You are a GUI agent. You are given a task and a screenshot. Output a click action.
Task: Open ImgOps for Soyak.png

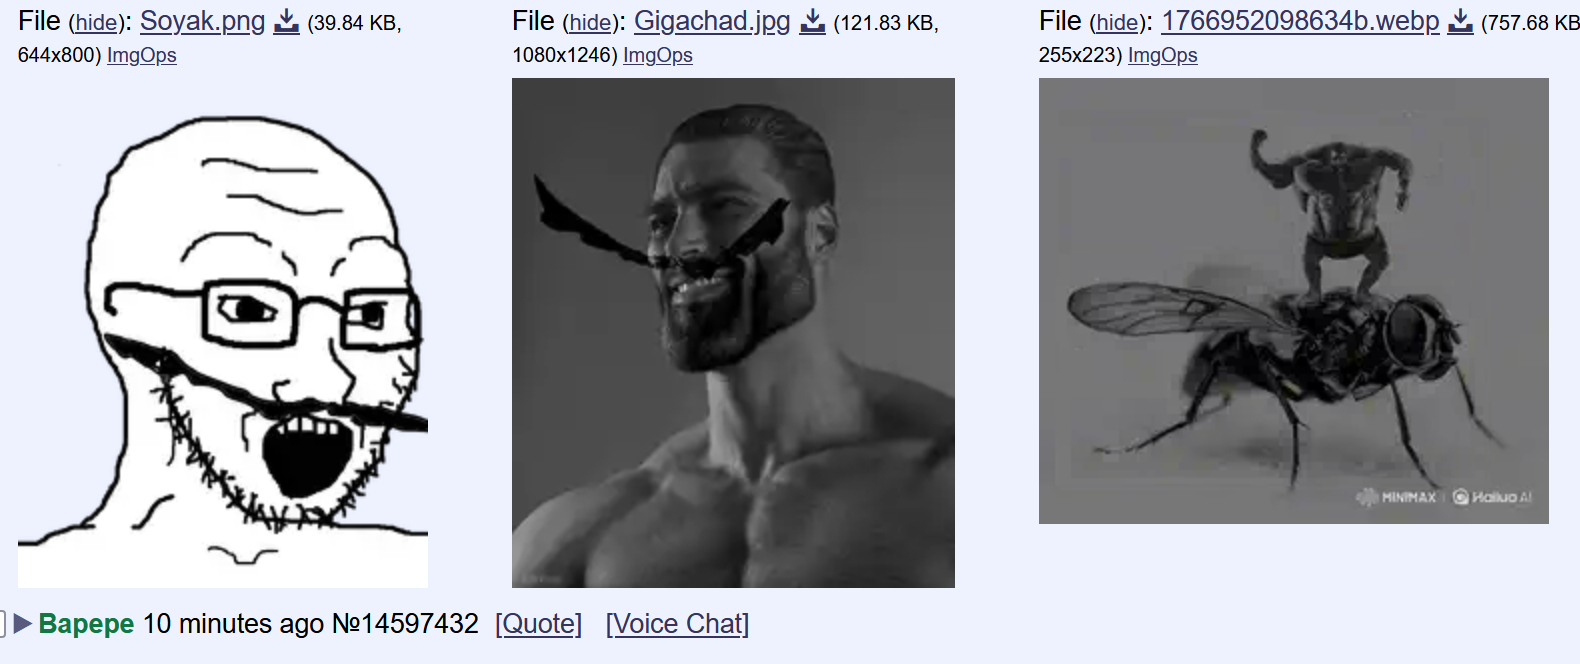(142, 55)
